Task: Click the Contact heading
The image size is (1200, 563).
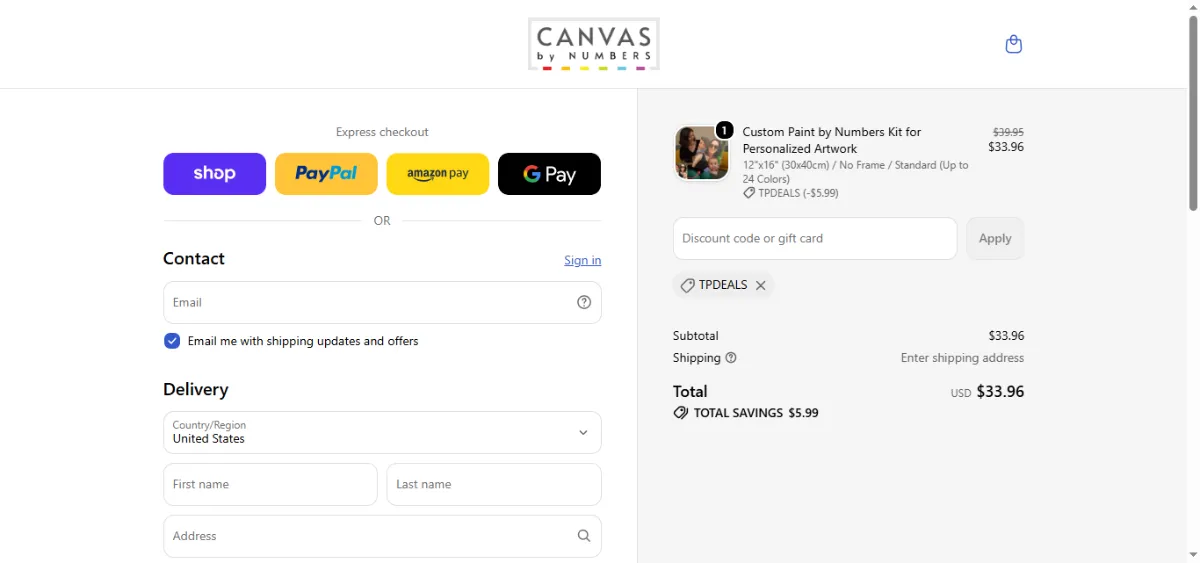Action: (194, 258)
